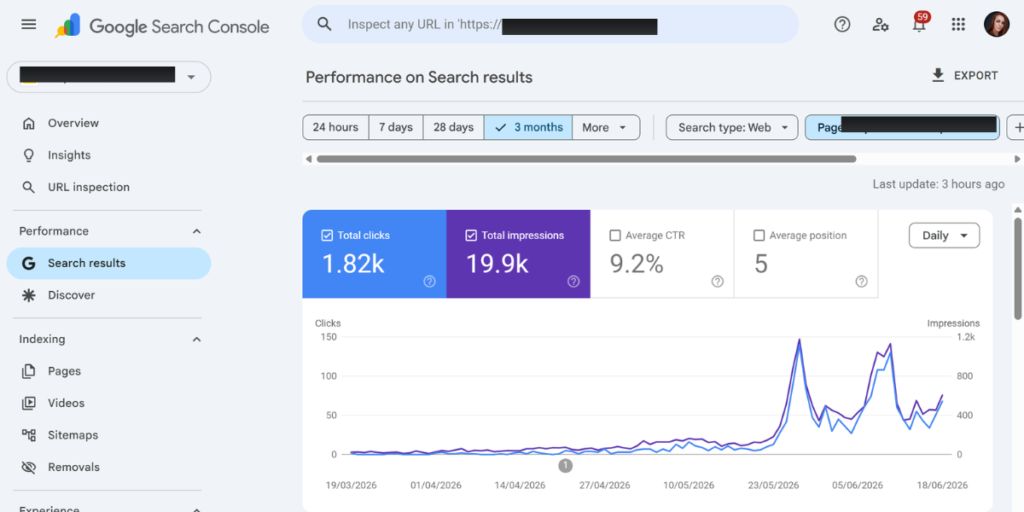
Task: Open the Google apps grid
Action: click(958, 25)
